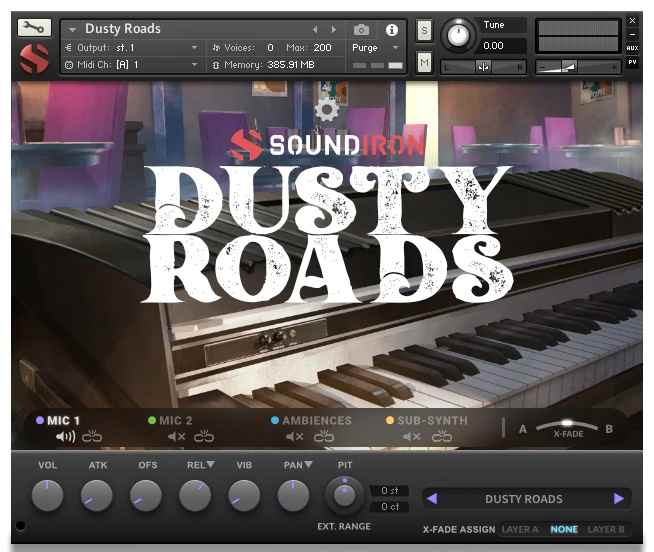Open the Purge dropdown menu
The image size is (654, 552).
[375, 48]
